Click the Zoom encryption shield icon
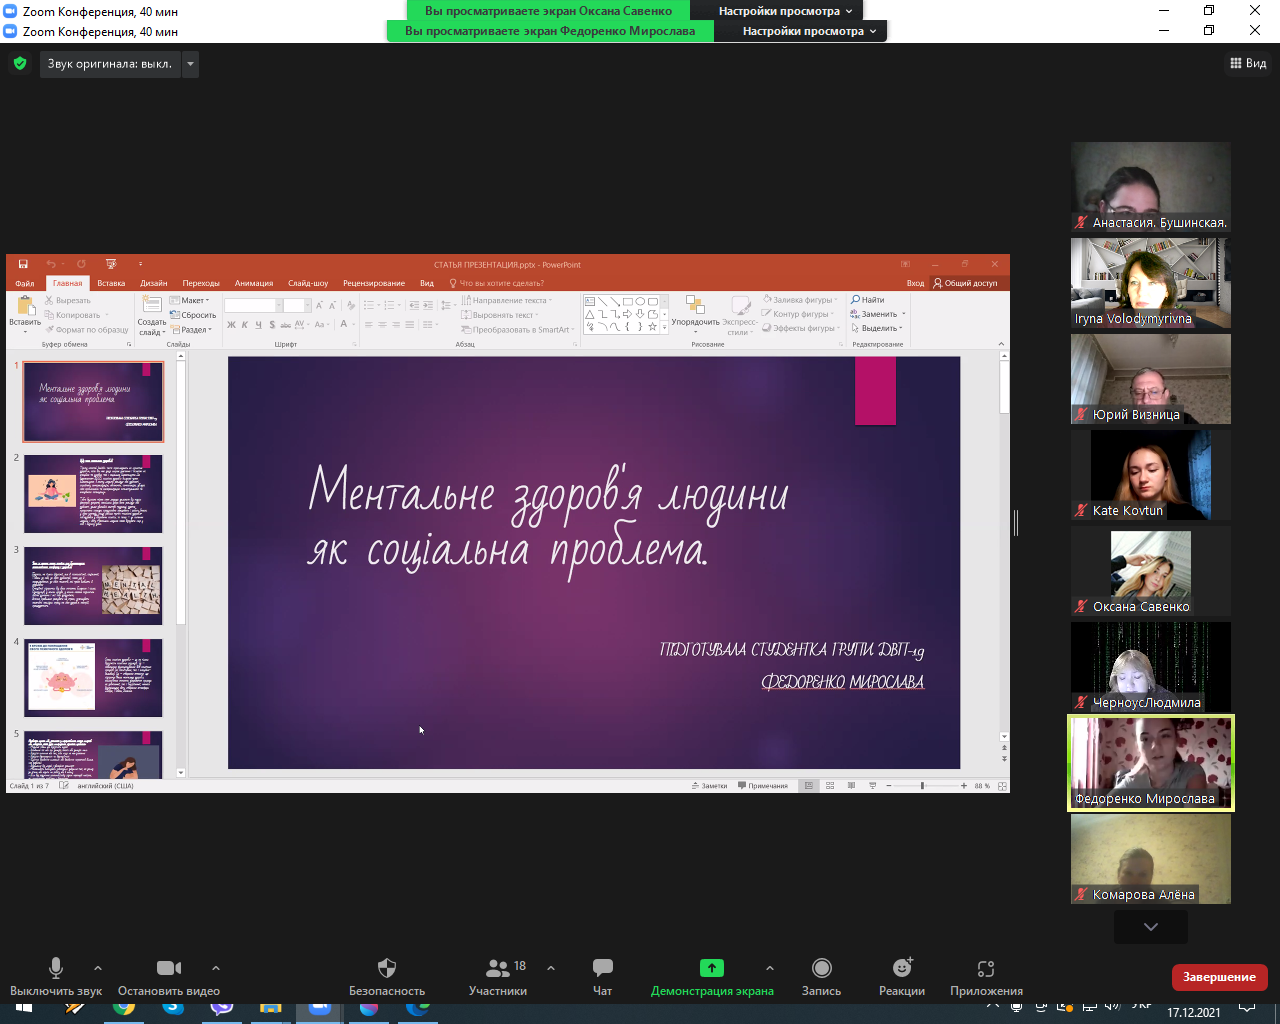Viewport: 1280px width, 1024px height. click(x=20, y=64)
